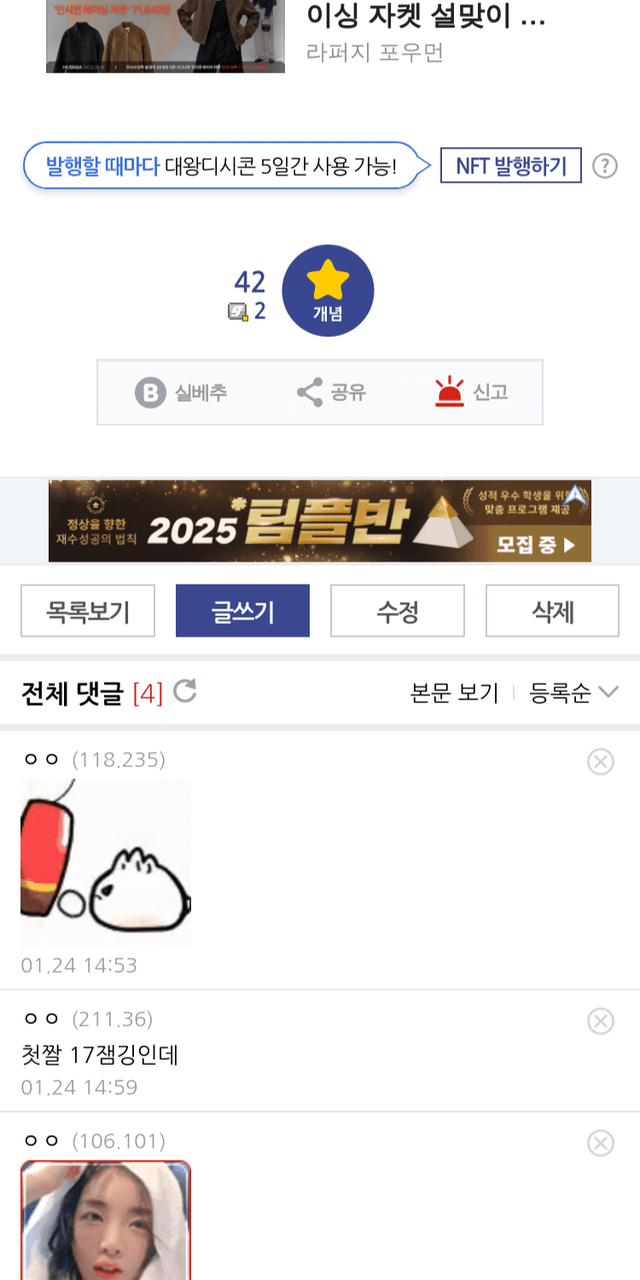Image resolution: width=640 pixels, height=1280 pixels.
Task: Tap the star 개념 recommend button
Action: pos(328,291)
